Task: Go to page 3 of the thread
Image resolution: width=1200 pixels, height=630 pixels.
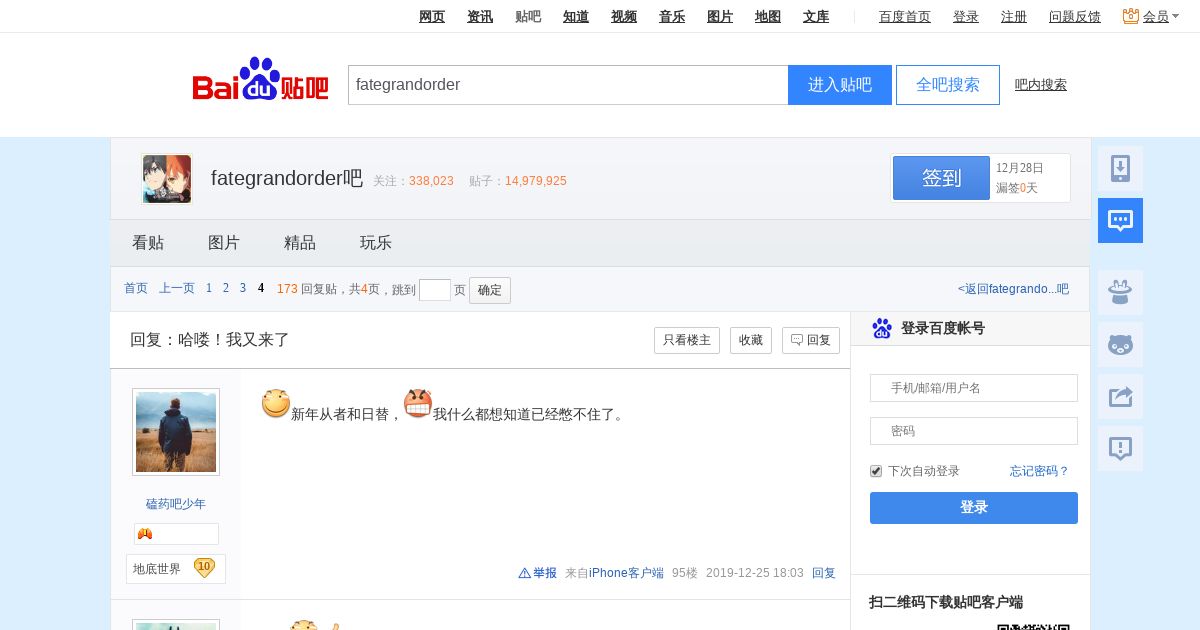Action: coord(242,288)
